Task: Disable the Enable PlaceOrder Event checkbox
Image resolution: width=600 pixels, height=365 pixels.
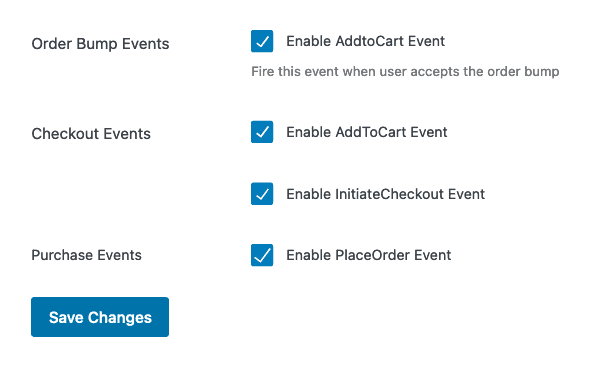Action: (x=262, y=255)
